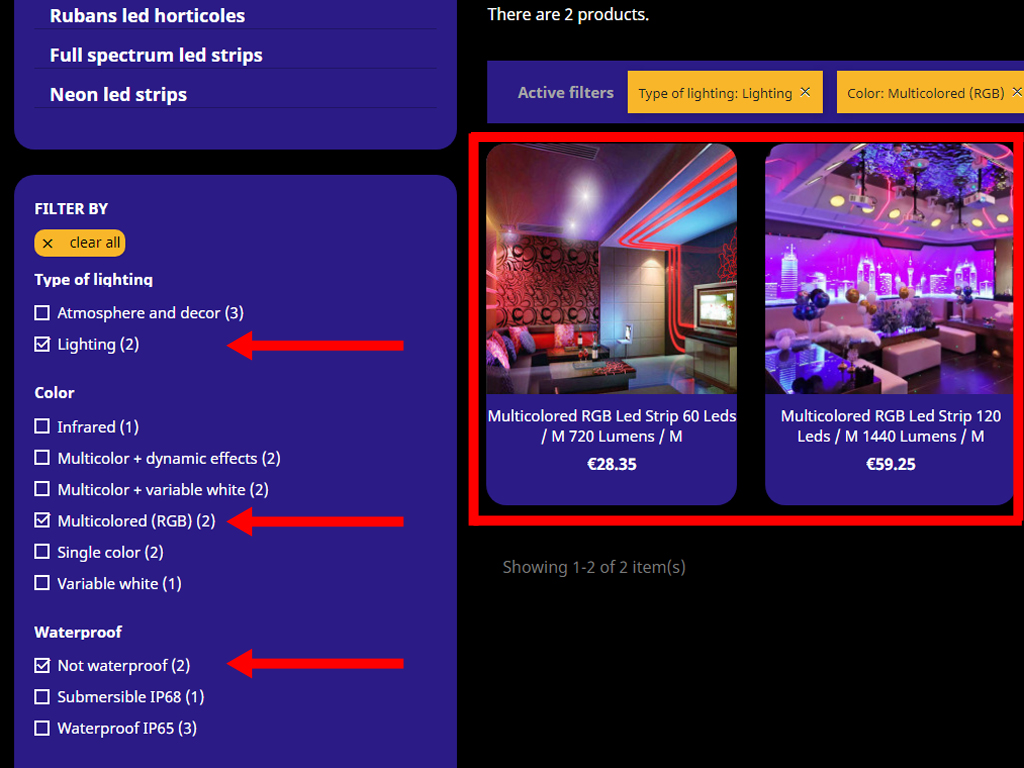This screenshot has width=1024, height=768.
Task: Enable the Infrared color filter
Action: pyautogui.click(x=42, y=427)
